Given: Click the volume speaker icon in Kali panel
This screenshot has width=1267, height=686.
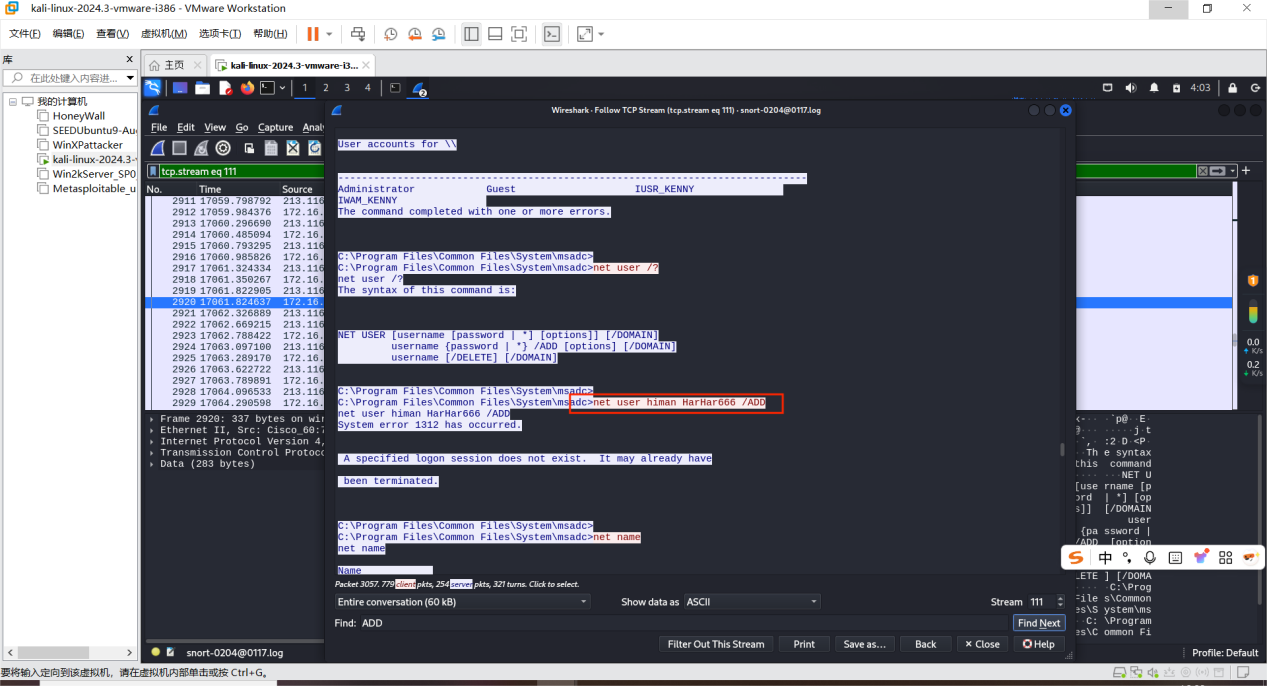Looking at the screenshot, I should 1131,88.
